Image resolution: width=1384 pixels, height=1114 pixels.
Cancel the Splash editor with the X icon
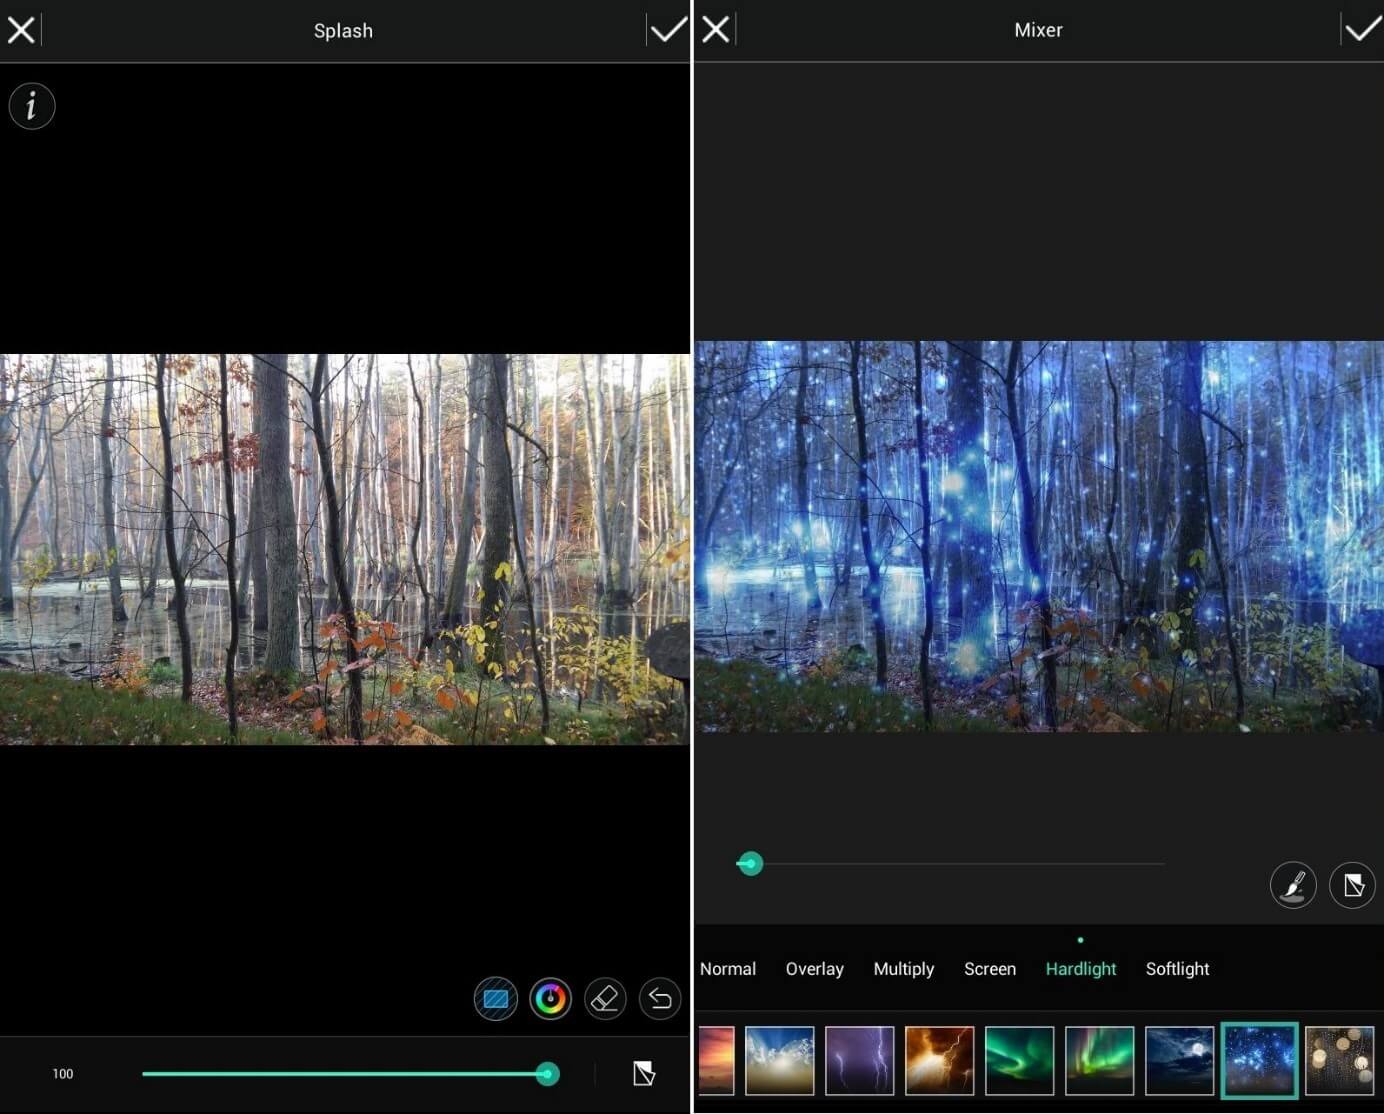[21, 30]
